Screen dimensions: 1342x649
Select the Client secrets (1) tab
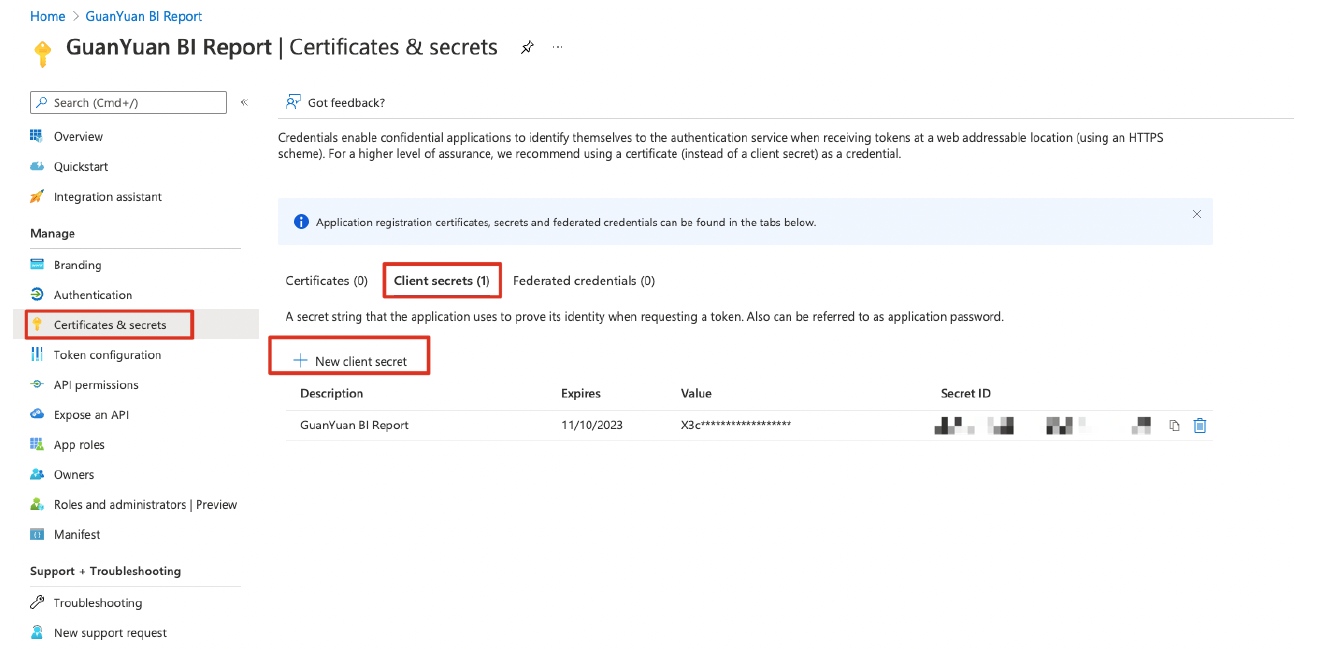(441, 281)
